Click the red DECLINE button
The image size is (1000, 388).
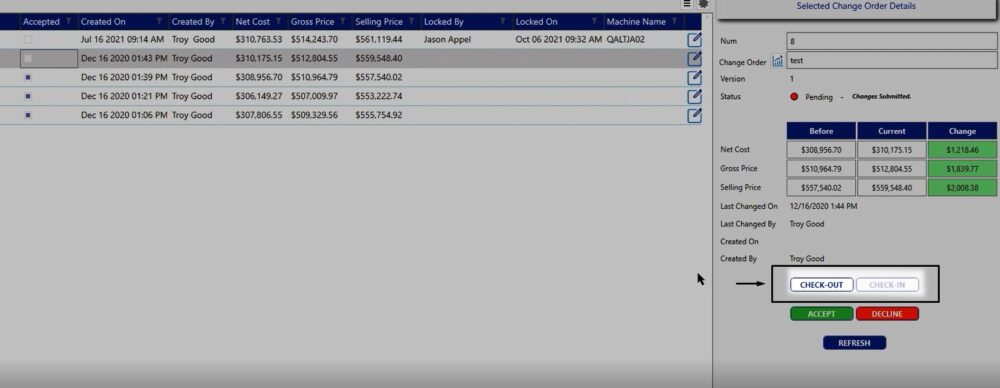(x=887, y=314)
